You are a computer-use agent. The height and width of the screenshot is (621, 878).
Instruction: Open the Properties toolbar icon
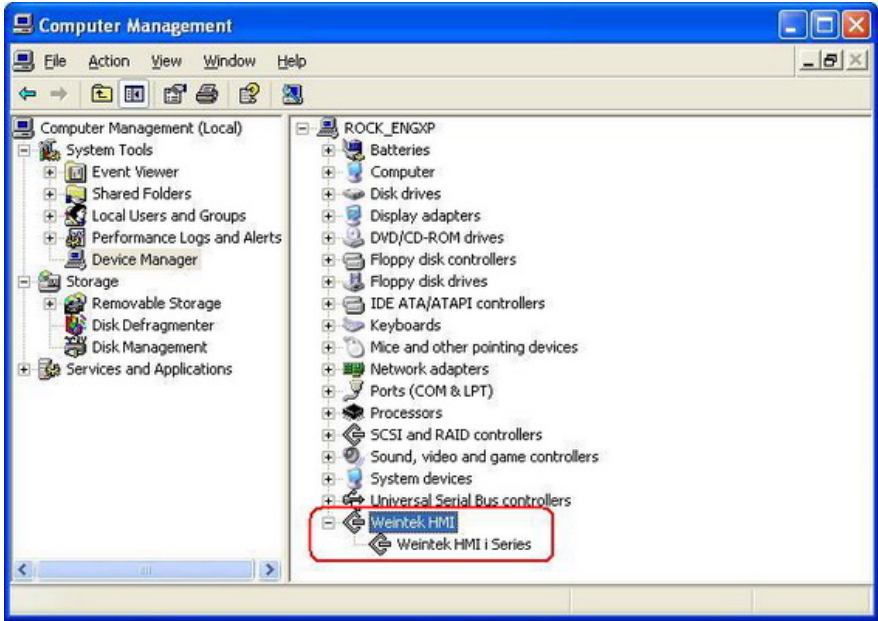coord(174,94)
